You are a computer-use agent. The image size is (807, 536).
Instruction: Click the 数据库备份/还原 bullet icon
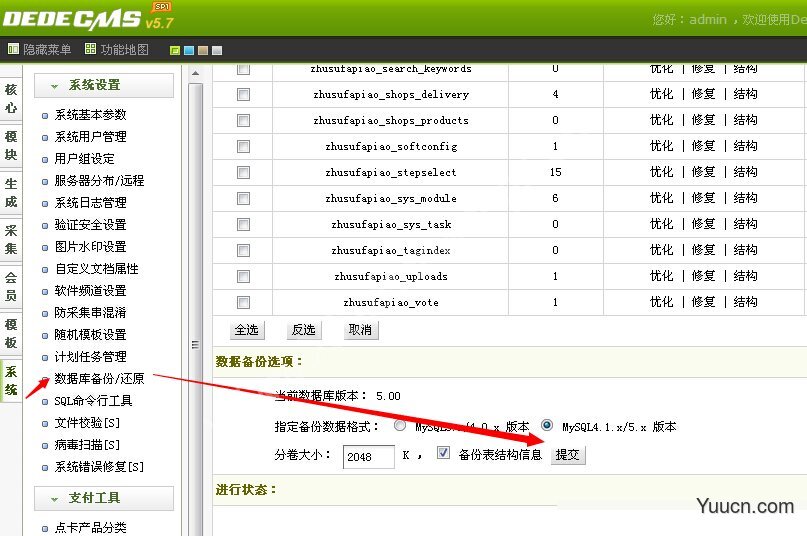[x=45, y=379]
